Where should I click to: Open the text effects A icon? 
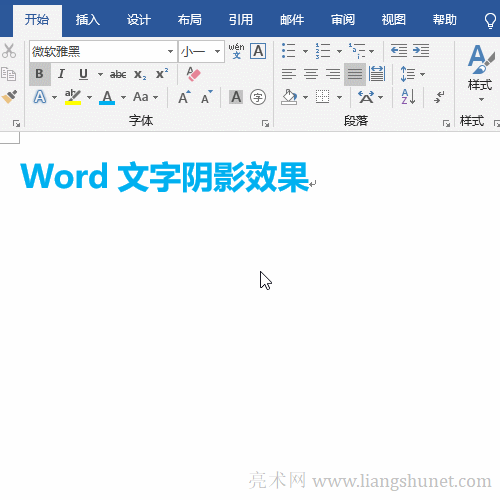(x=40, y=97)
